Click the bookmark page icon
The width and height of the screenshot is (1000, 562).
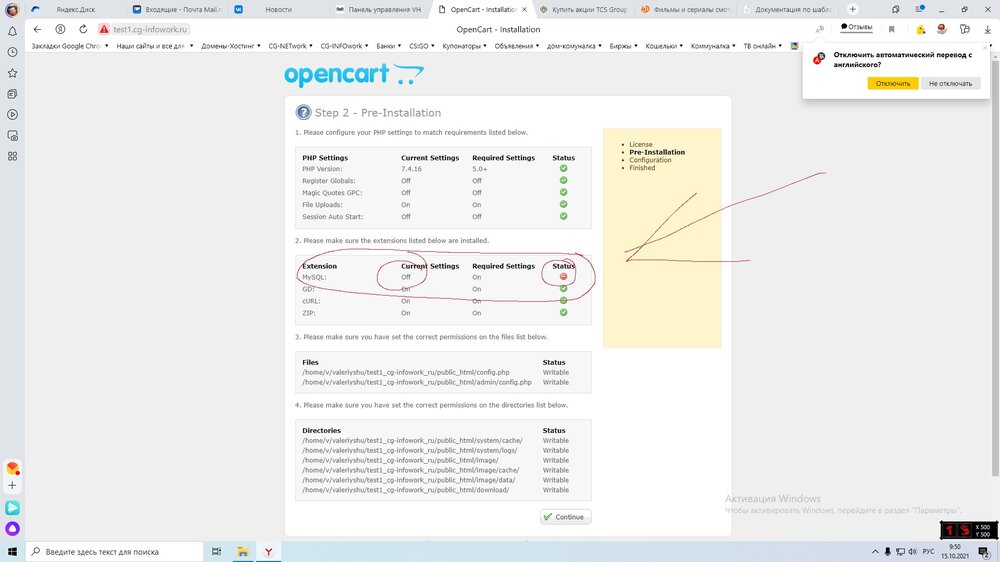click(x=891, y=29)
